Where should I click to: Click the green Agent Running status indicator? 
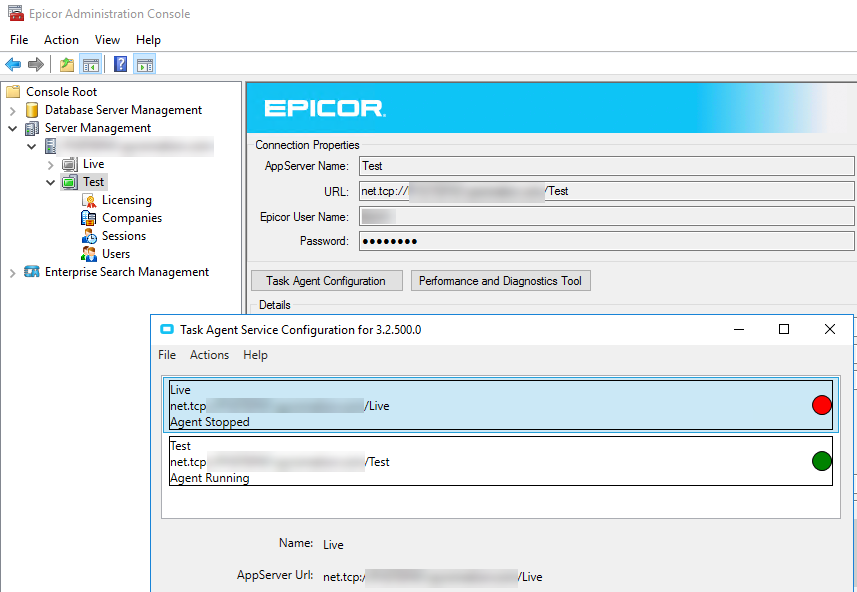[x=821, y=461]
